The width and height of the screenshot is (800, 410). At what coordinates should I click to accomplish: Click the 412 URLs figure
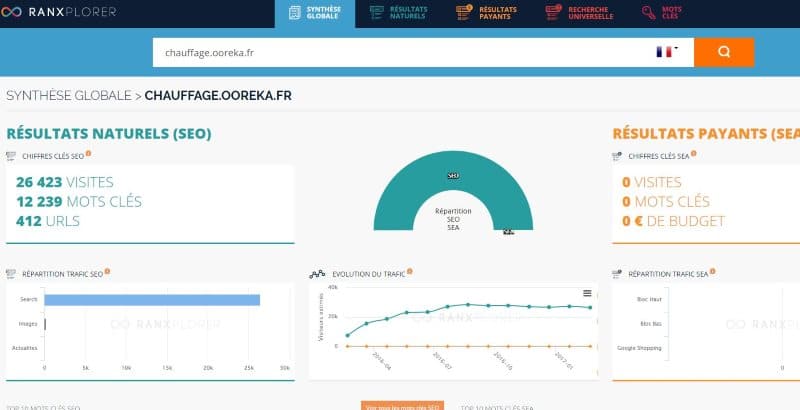point(48,221)
